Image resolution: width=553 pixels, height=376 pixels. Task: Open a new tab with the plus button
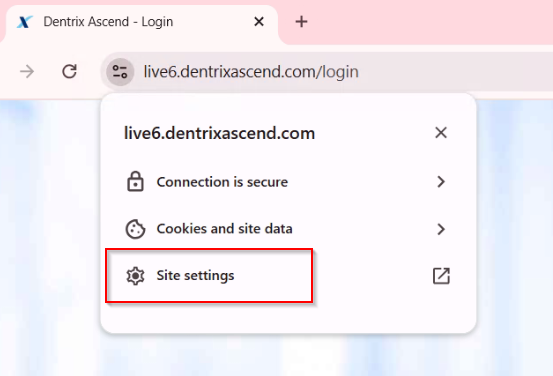tap(301, 22)
